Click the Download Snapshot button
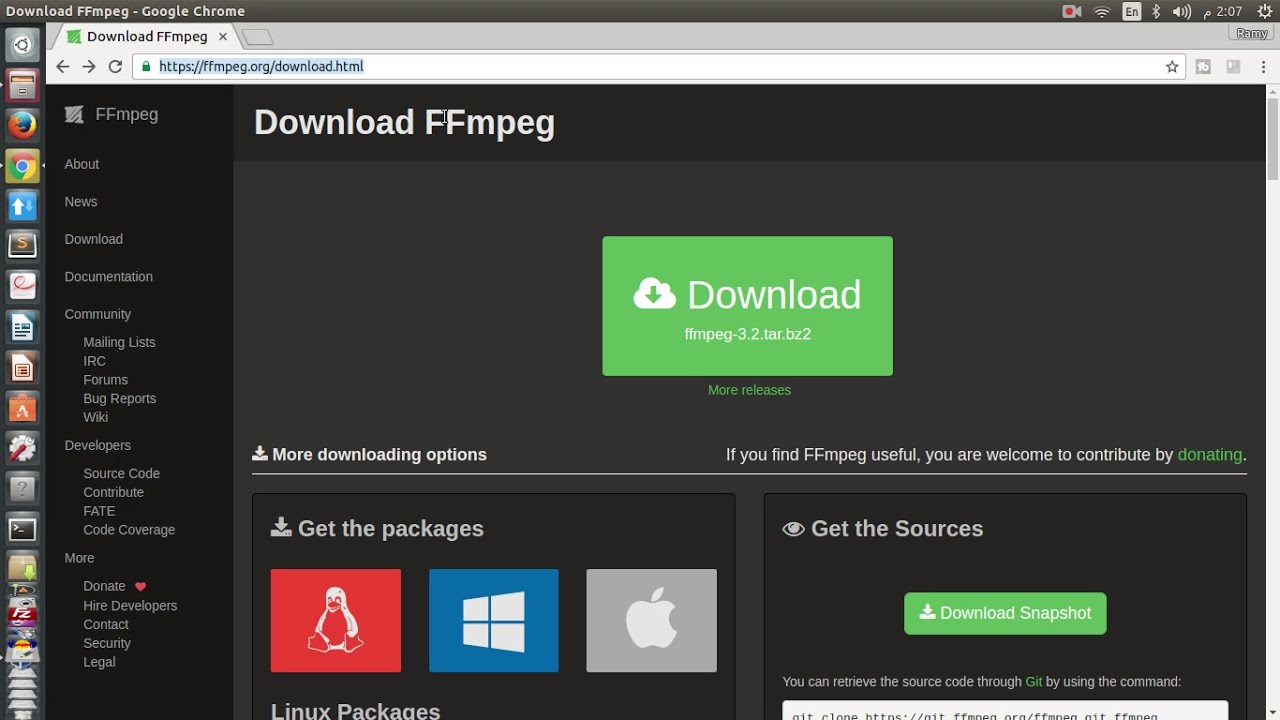The height and width of the screenshot is (720, 1280). 1005,613
